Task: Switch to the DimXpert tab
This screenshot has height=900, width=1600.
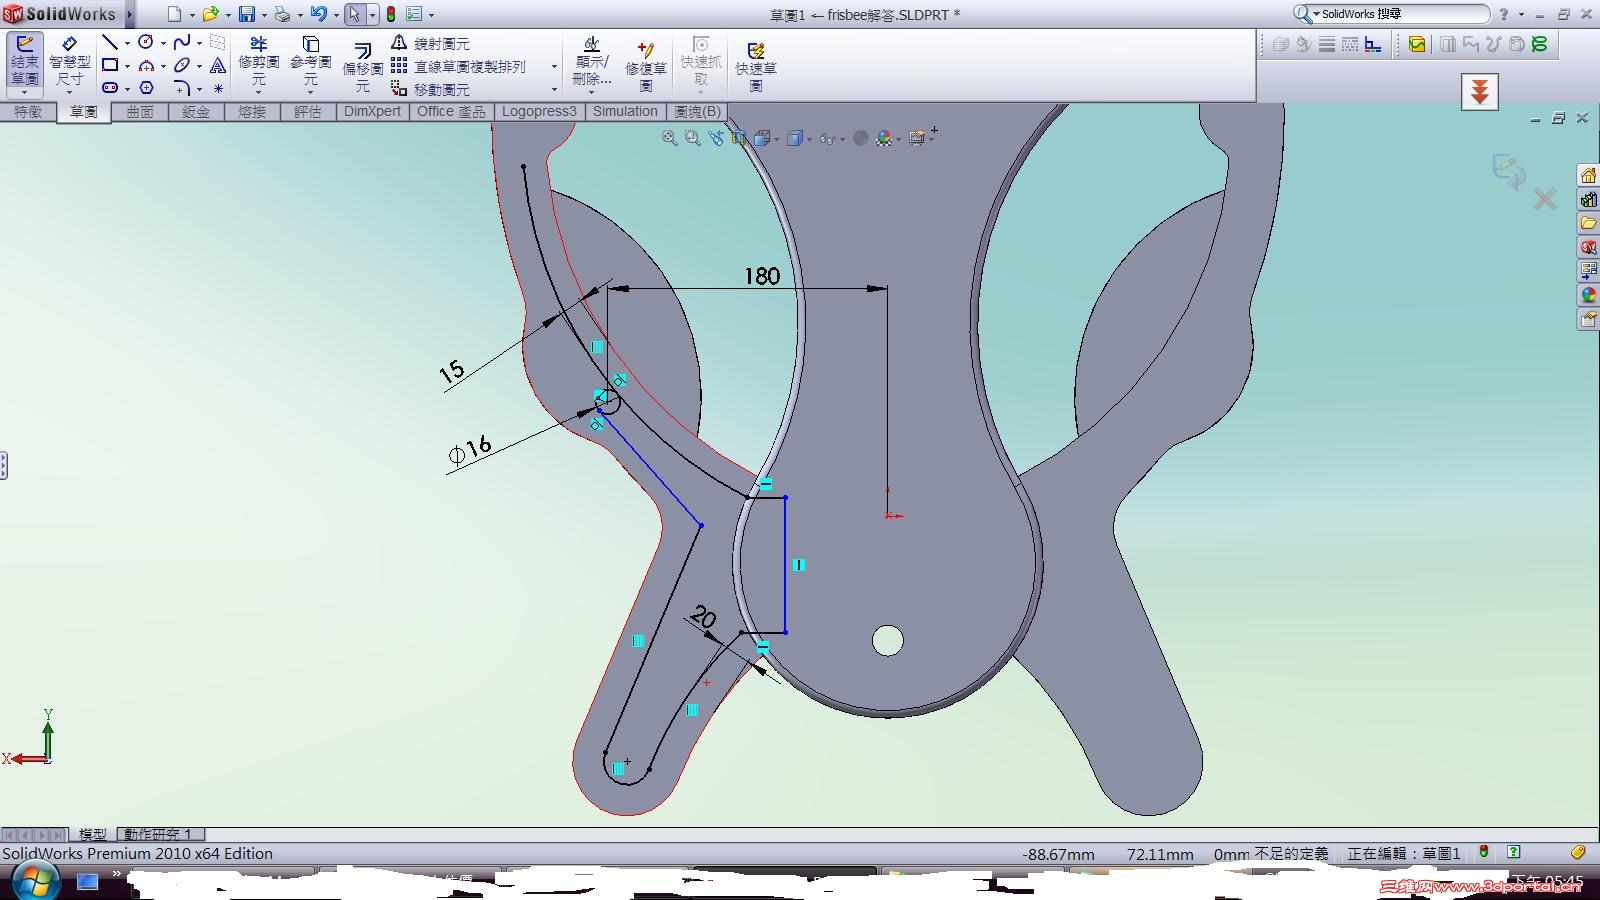Action: (x=372, y=112)
